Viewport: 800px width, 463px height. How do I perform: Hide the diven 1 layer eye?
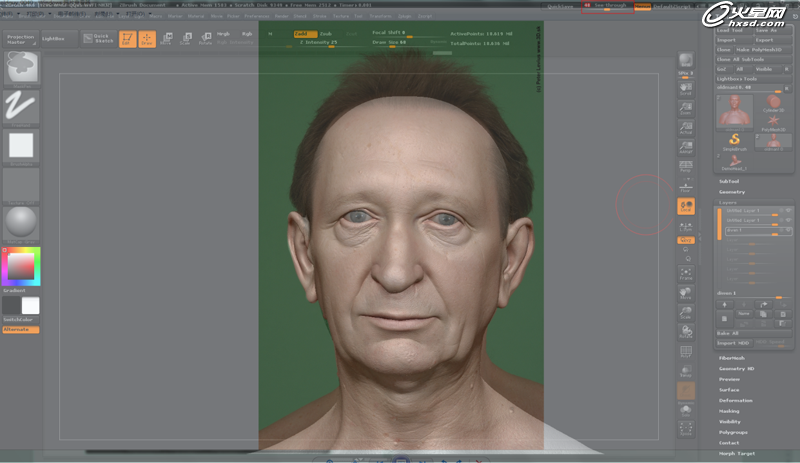(x=788, y=230)
